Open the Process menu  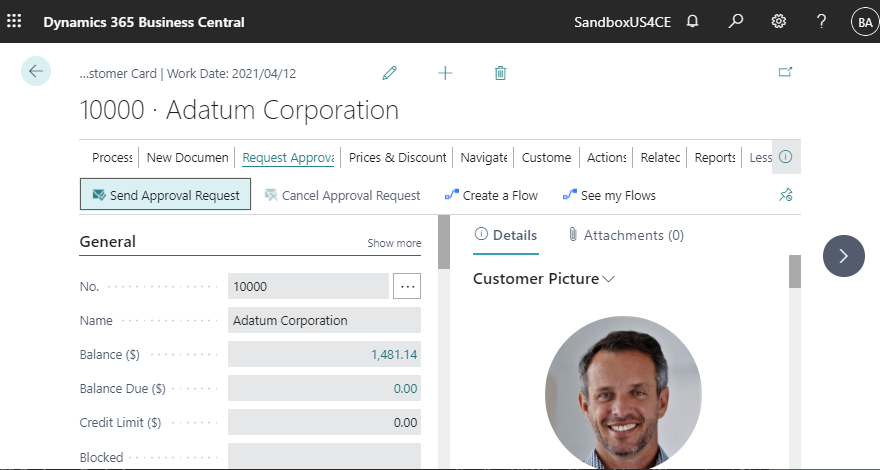(x=112, y=158)
